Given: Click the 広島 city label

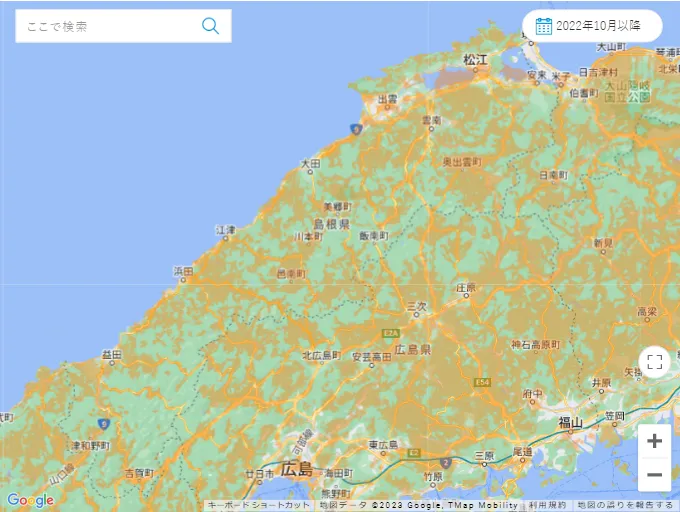Looking at the screenshot, I should click(x=296, y=469).
